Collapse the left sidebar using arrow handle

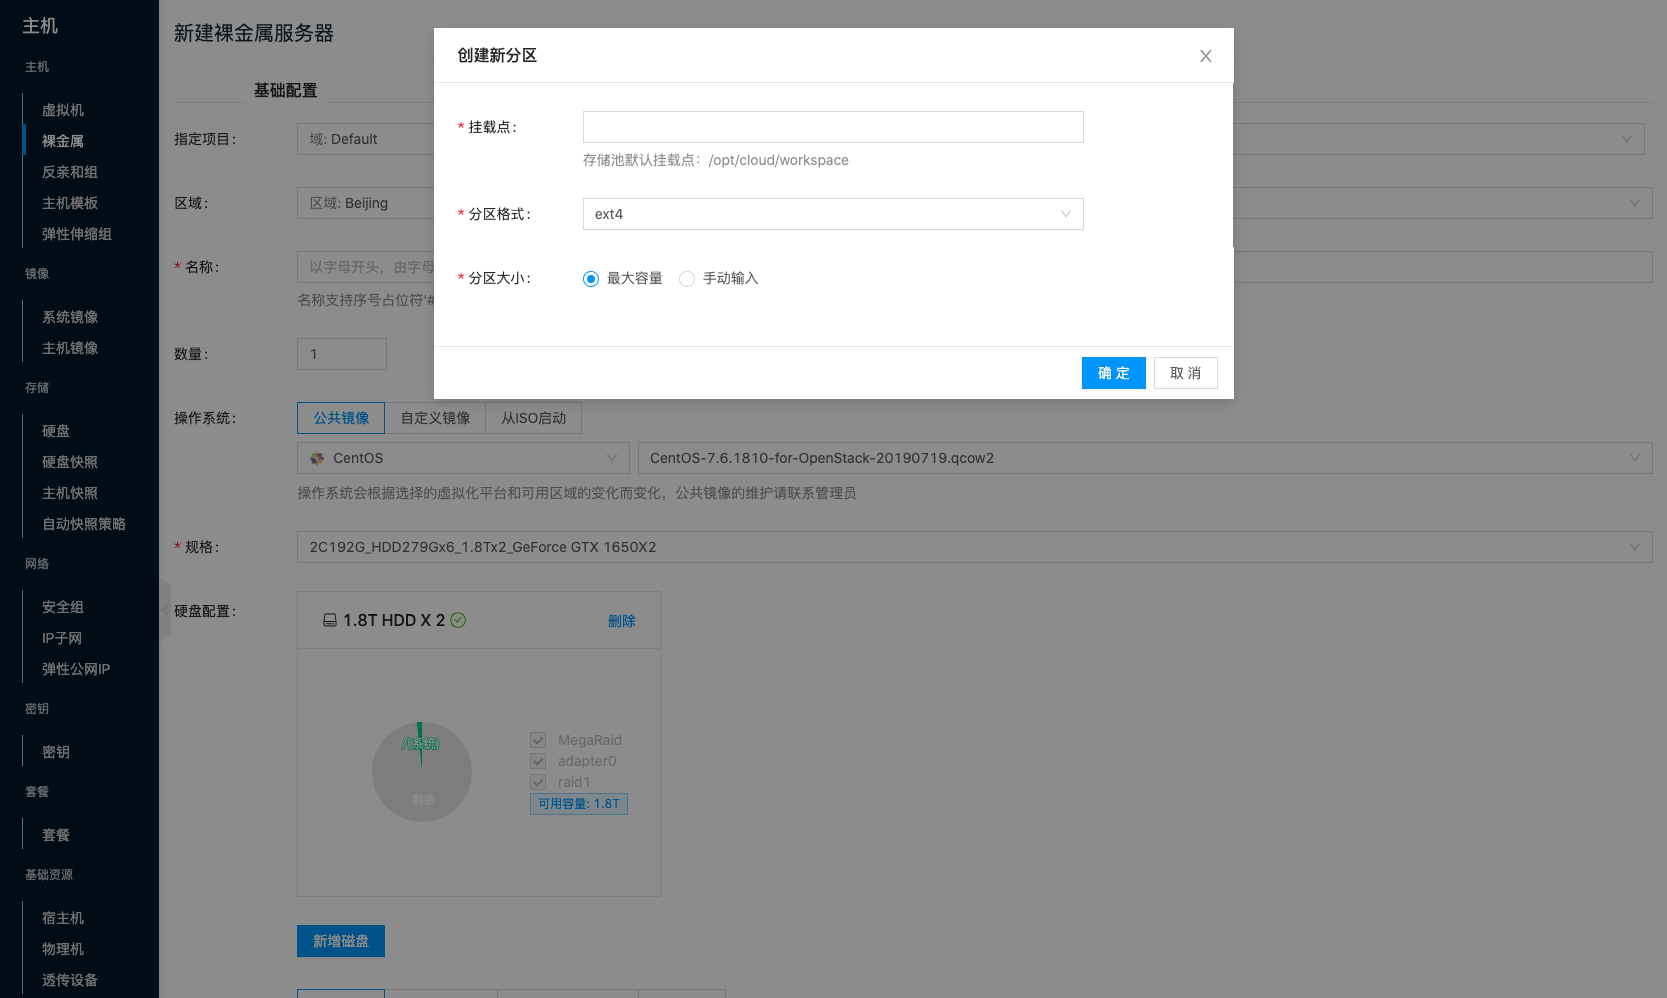tap(165, 609)
